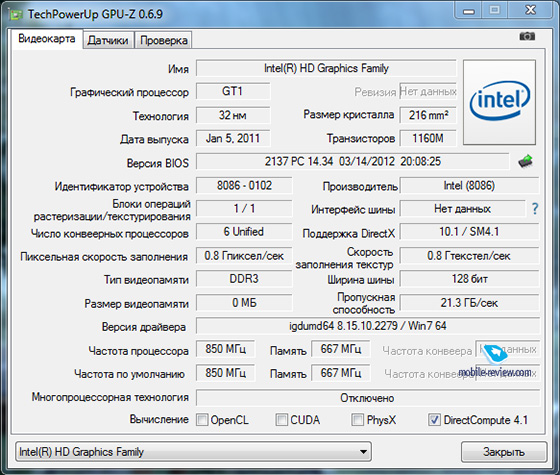The image size is (560, 475).
Task: Click the 32 нм technology field
Action: pos(233,115)
